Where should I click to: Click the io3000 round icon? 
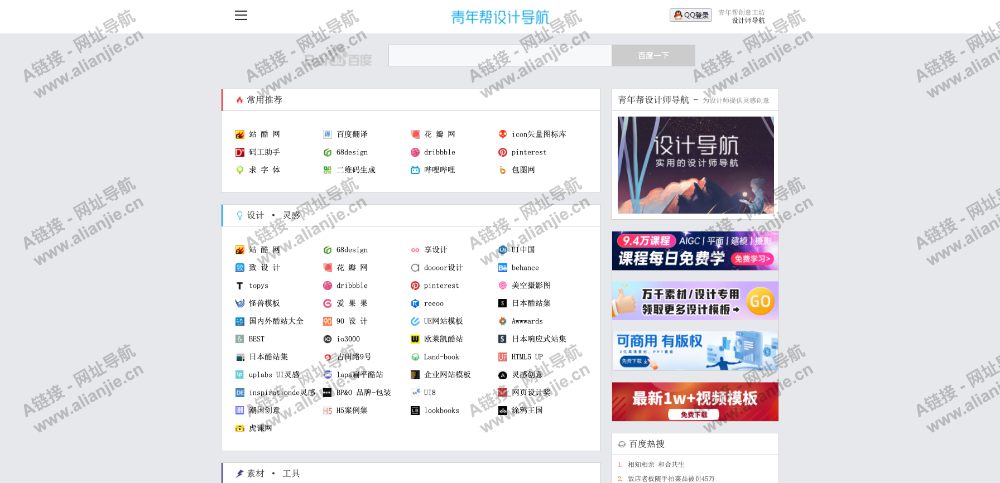tap(327, 339)
